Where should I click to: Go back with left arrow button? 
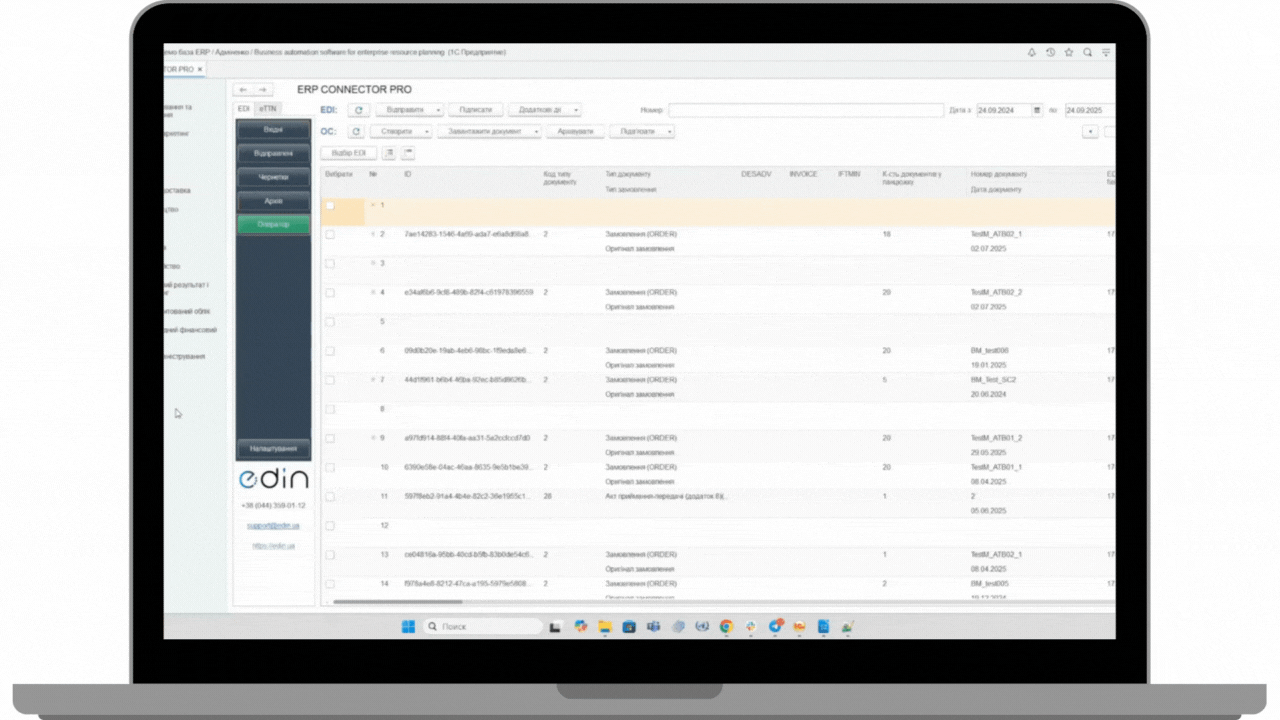point(243,90)
